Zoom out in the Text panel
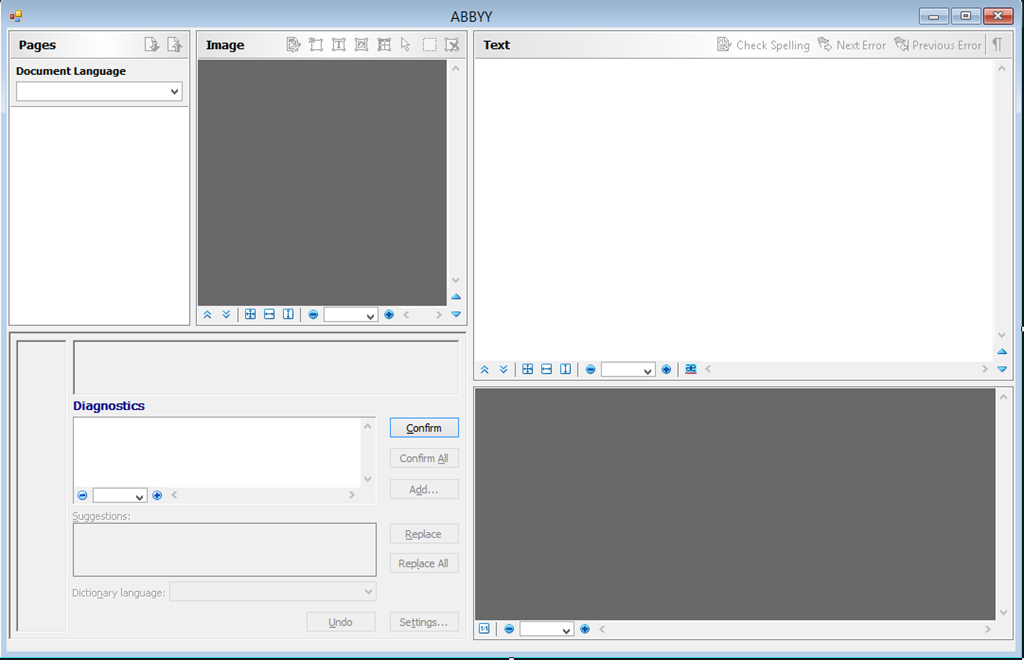 pos(590,369)
